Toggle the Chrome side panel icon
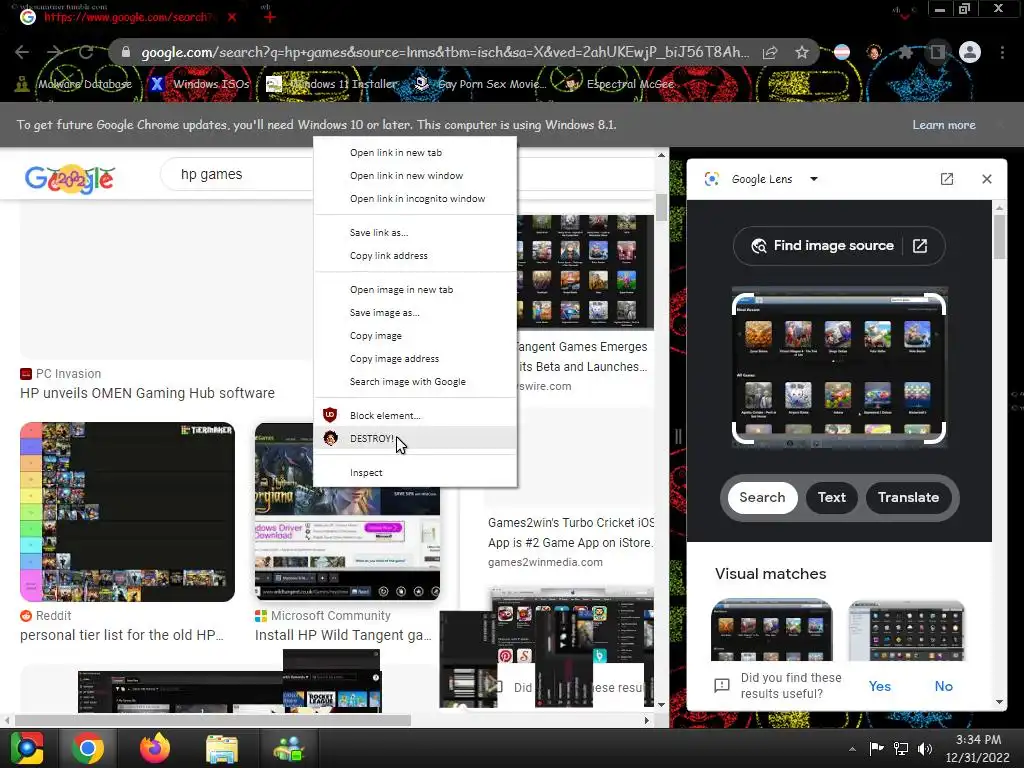The width and height of the screenshot is (1024, 768). (937, 52)
